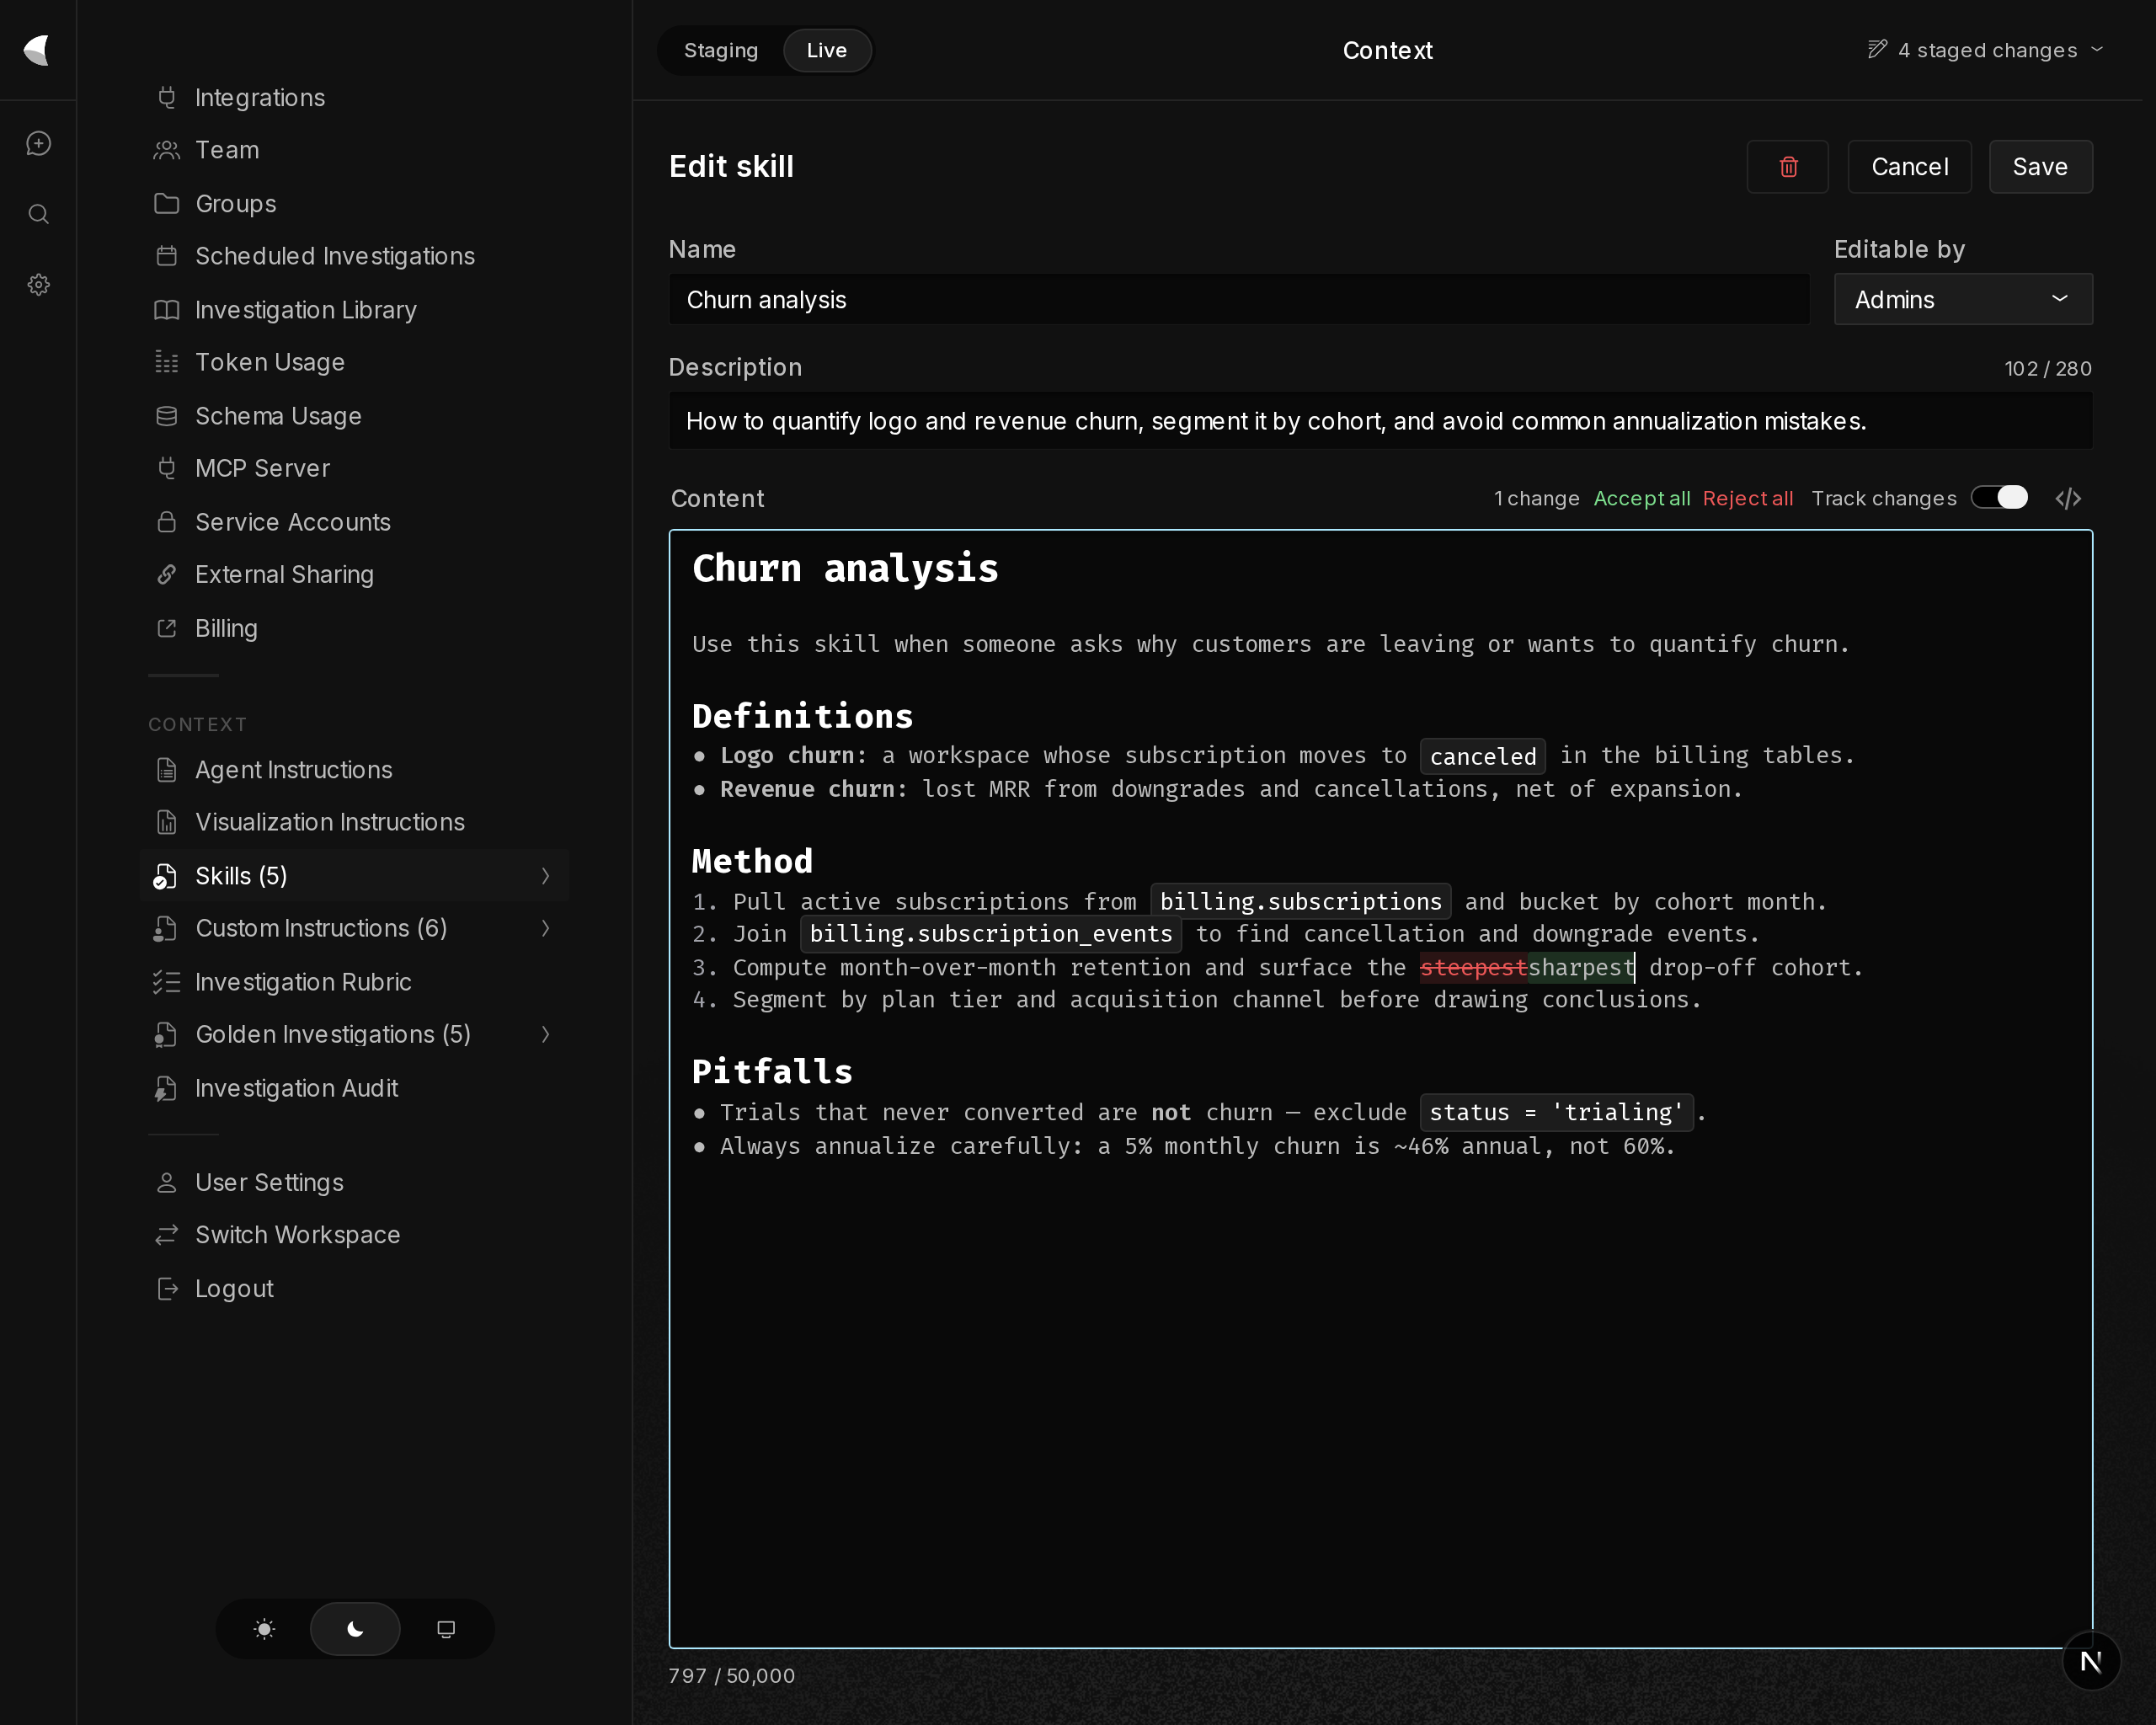Click the Pitfalls heading in the editor
Viewport: 2156px width, 1725px height.
772,1072
